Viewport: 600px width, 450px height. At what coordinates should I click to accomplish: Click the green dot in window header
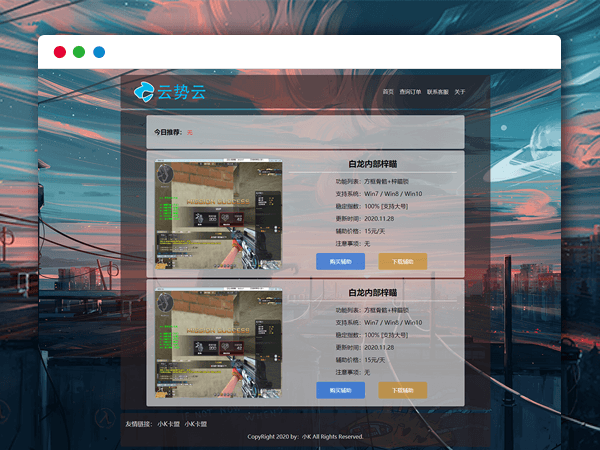79,52
